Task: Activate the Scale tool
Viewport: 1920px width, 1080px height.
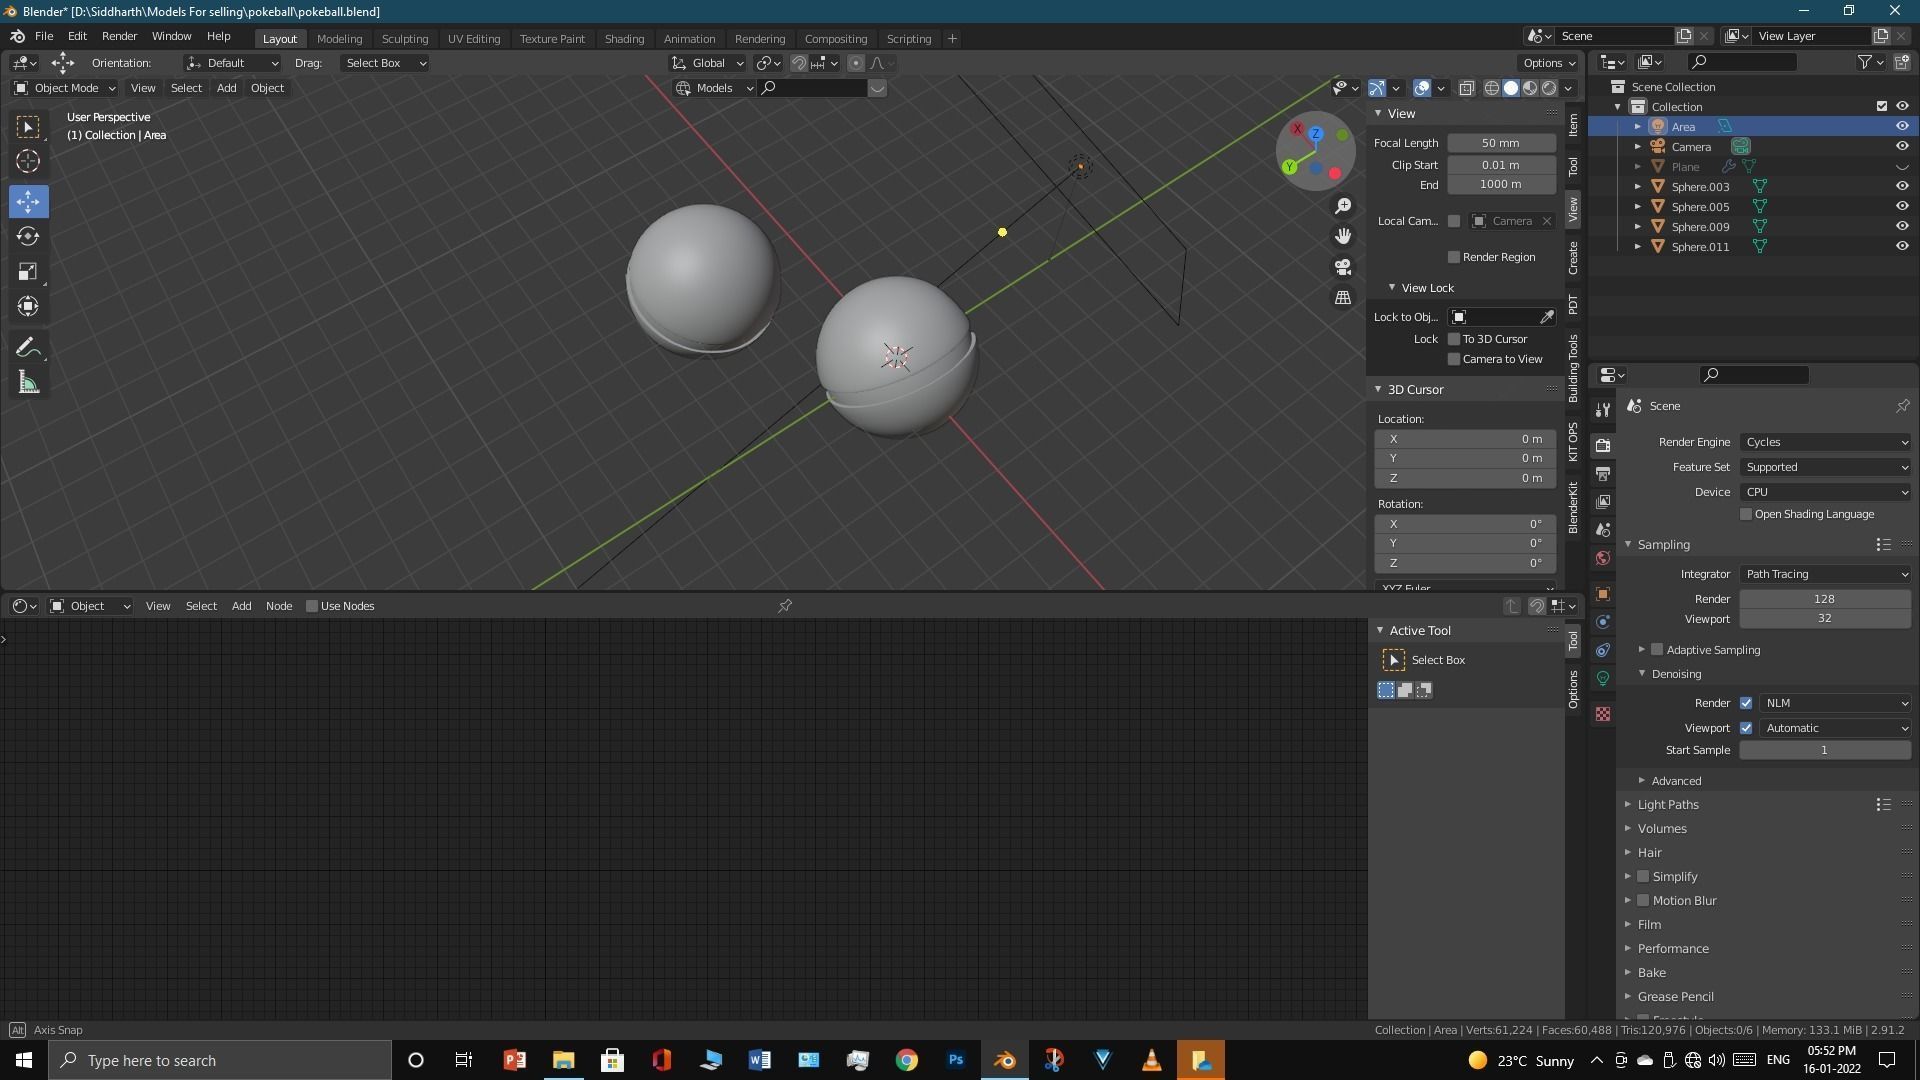Action: pos(28,271)
